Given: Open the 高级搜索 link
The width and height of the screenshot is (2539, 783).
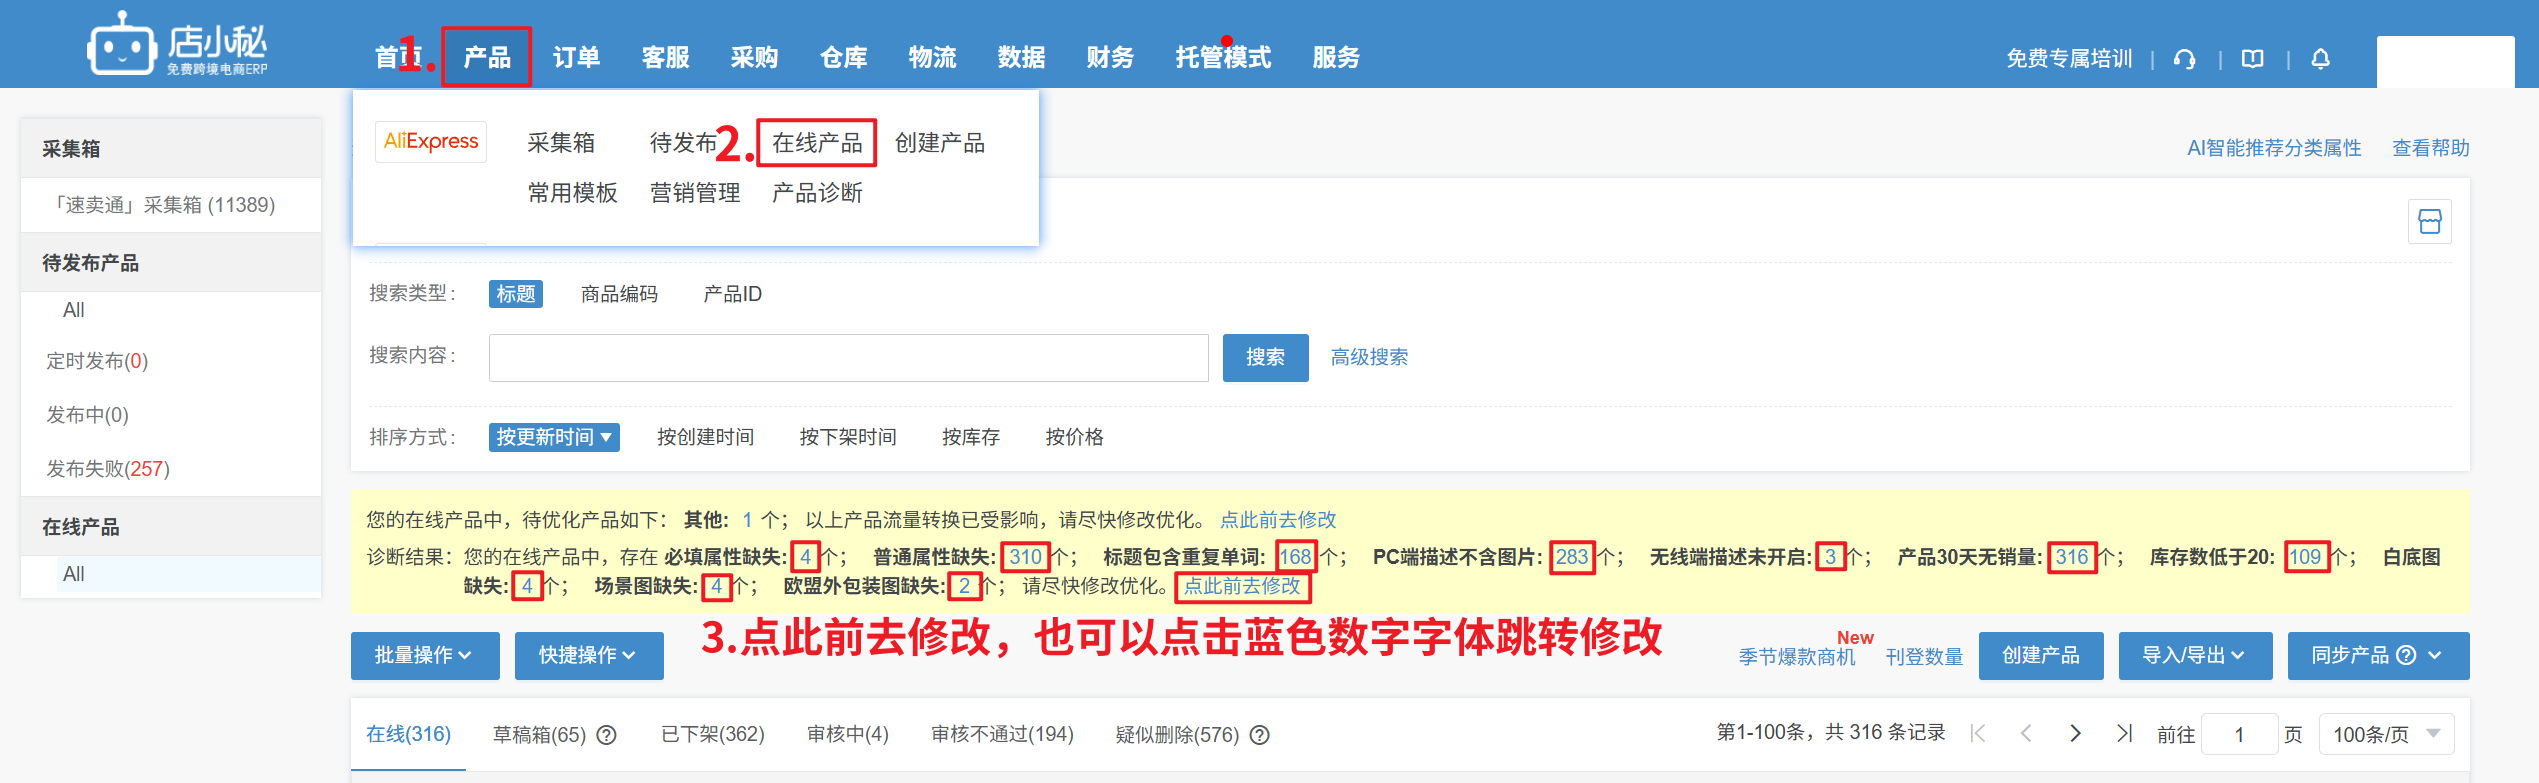Looking at the screenshot, I should tap(1369, 357).
